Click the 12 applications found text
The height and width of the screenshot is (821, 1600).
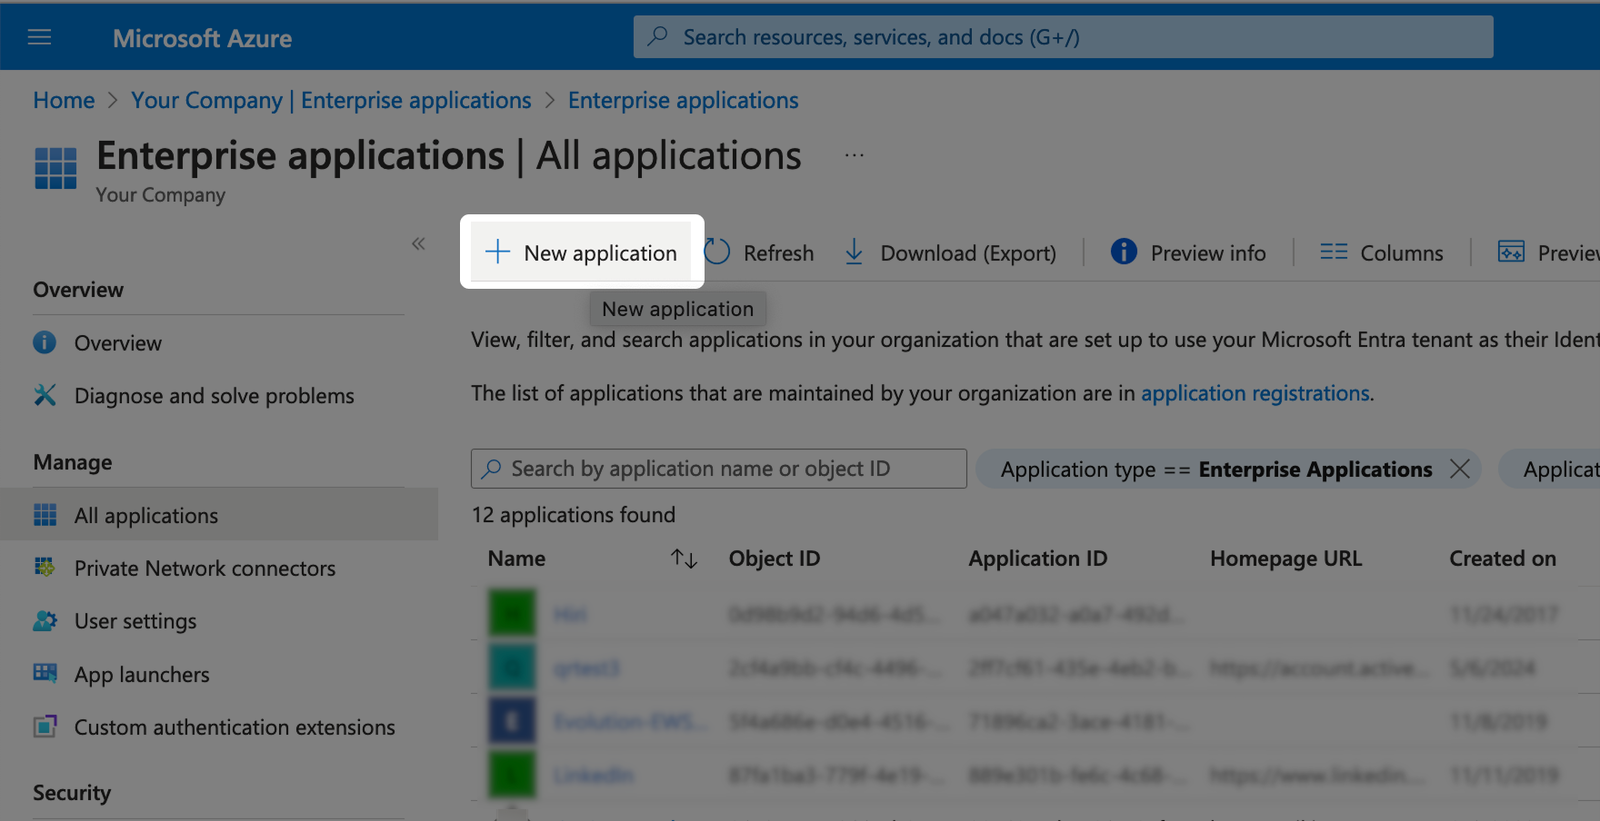click(x=574, y=514)
